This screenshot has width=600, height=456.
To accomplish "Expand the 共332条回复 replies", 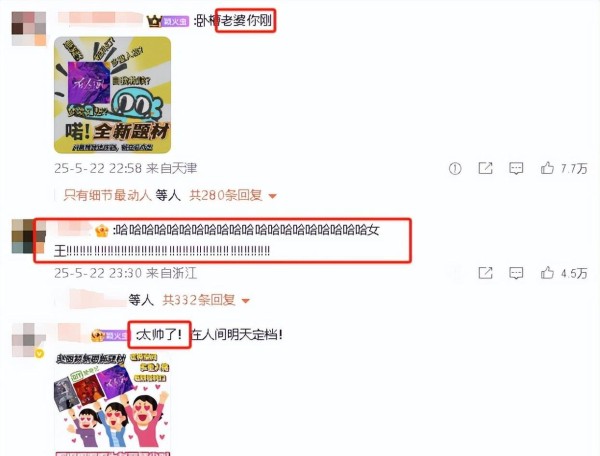I will 199,300.
